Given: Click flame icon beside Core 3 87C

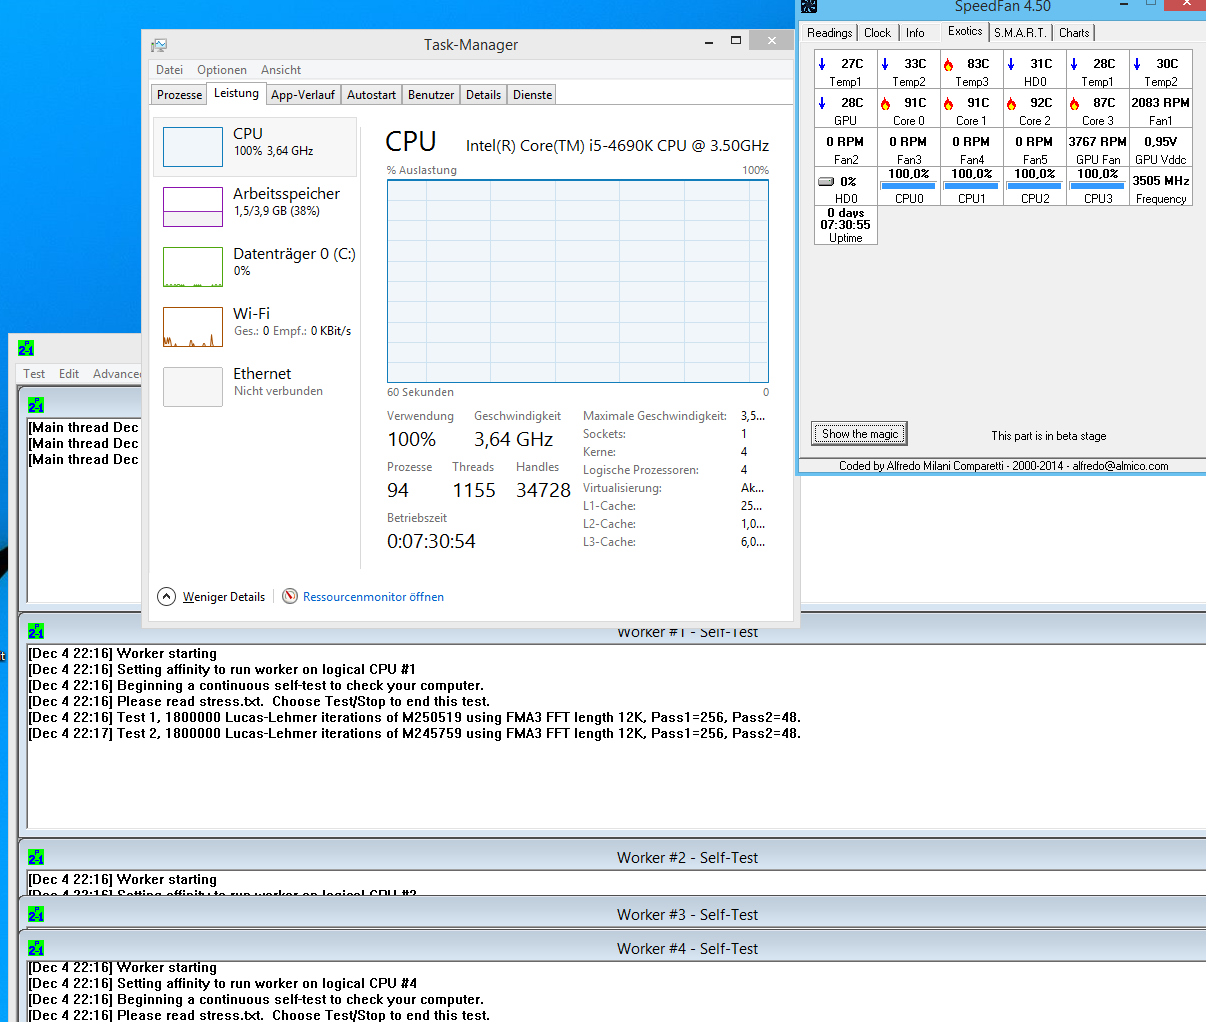Looking at the screenshot, I should pyautogui.click(x=1074, y=103).
